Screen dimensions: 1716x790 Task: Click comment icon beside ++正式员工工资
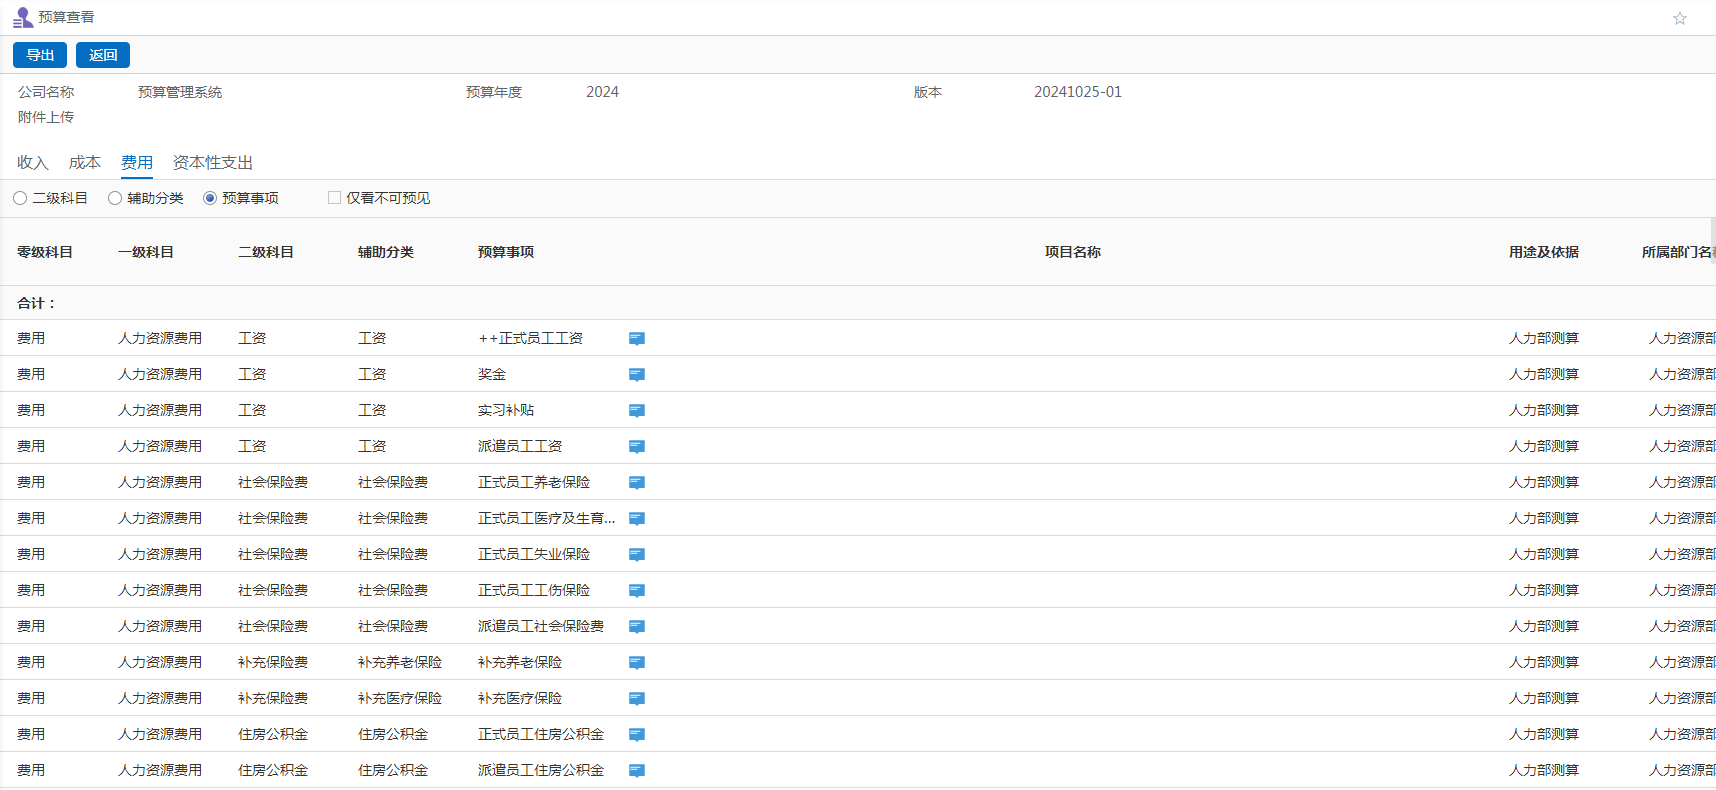tap(637, 339)
